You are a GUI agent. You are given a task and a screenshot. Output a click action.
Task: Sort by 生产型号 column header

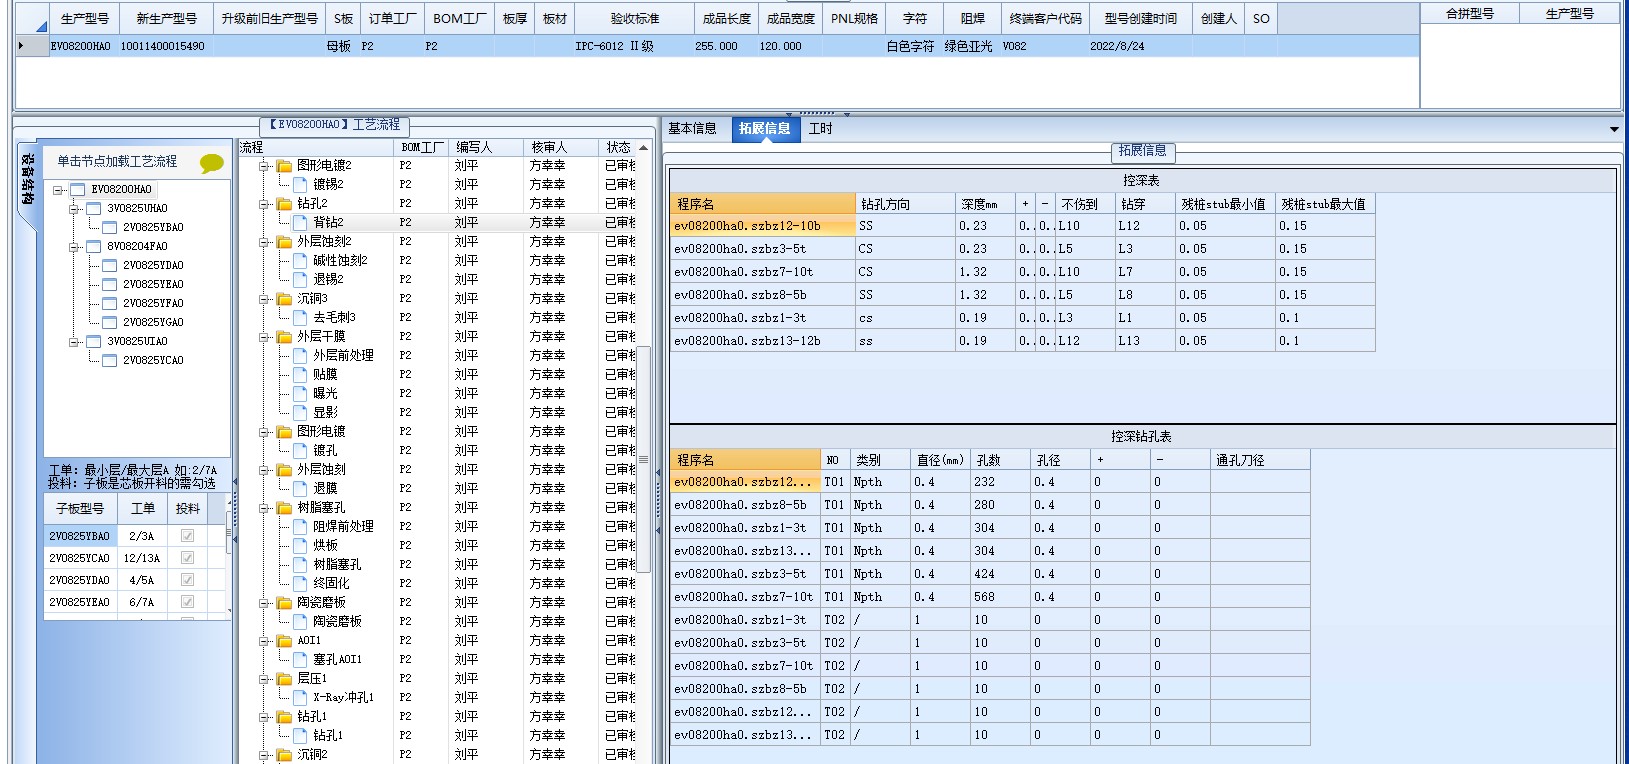[85, 19]
